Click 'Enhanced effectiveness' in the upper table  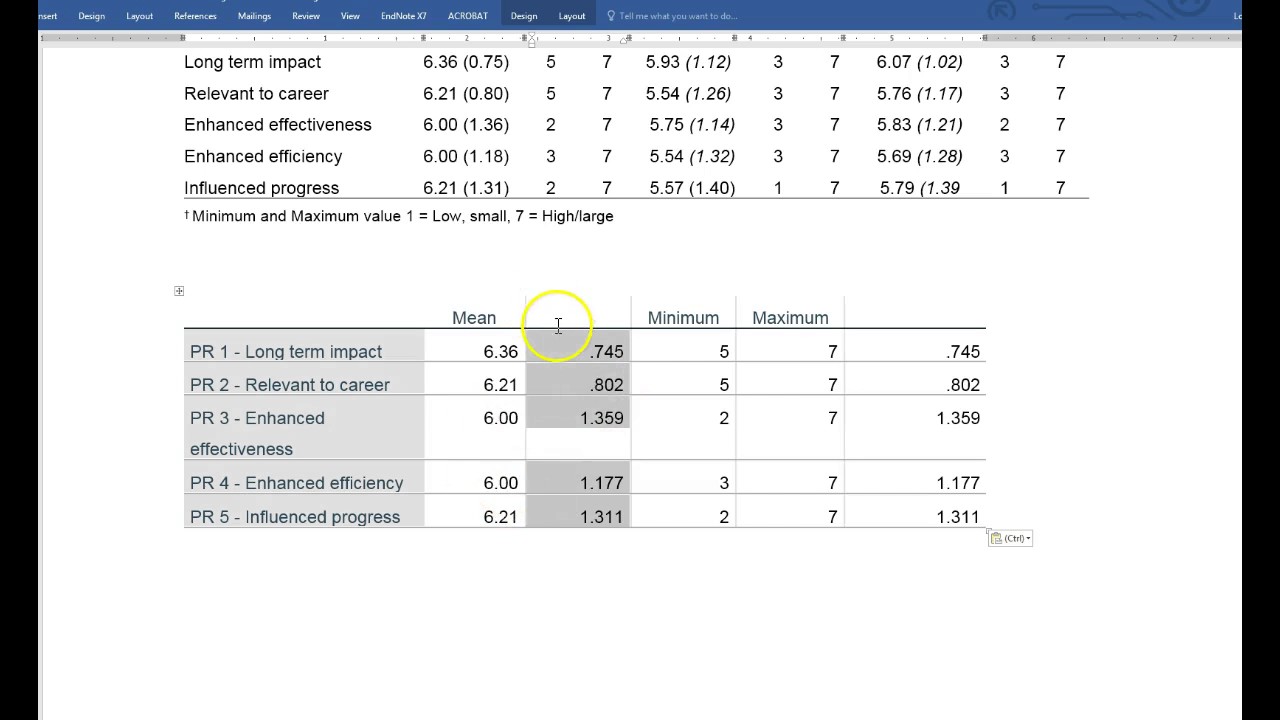(278, 125)
